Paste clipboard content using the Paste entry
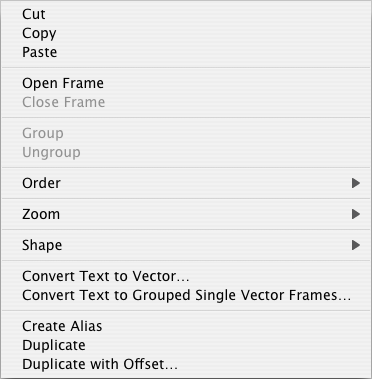Viewport: 372px width, 379px height. pyautogui.click(x=186, y=52)
